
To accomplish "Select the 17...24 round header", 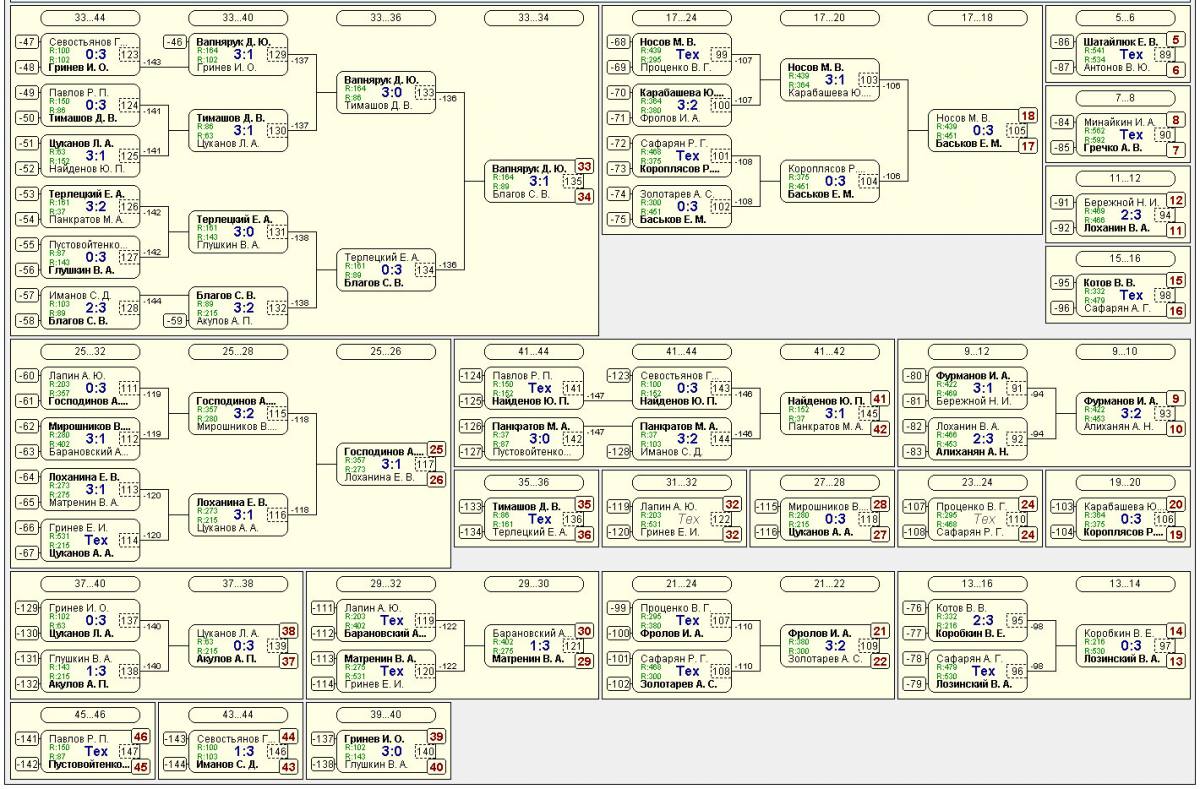I will 682,18.
